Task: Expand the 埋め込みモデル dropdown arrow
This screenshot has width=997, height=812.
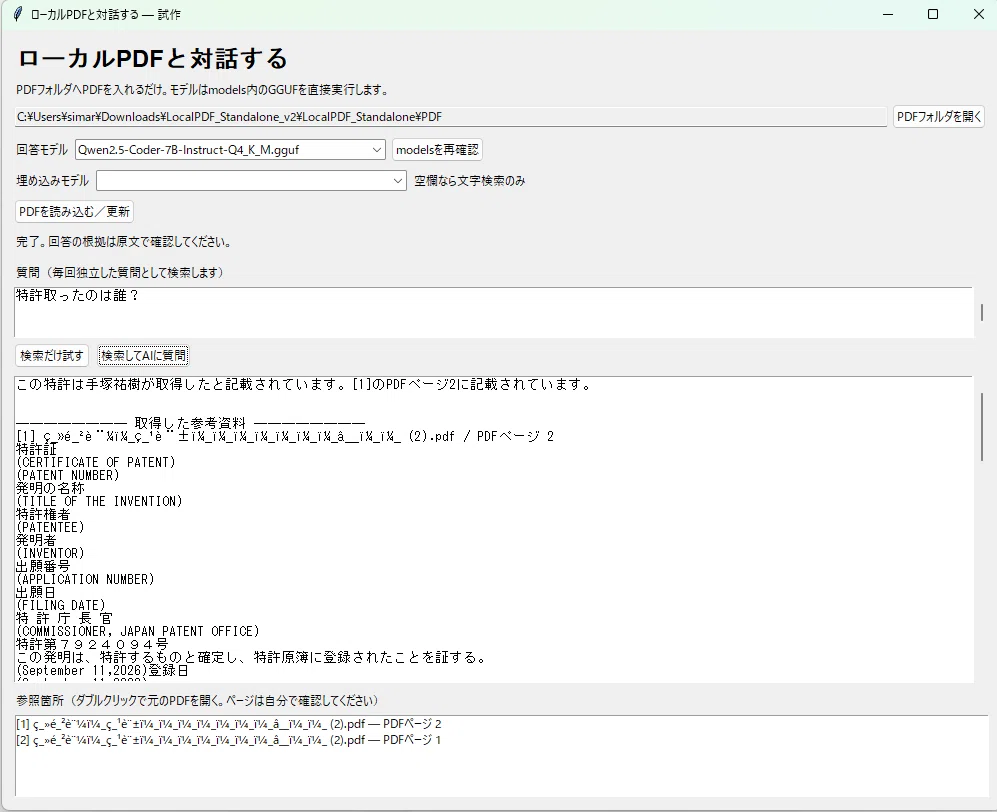Action: coord(398,181)
